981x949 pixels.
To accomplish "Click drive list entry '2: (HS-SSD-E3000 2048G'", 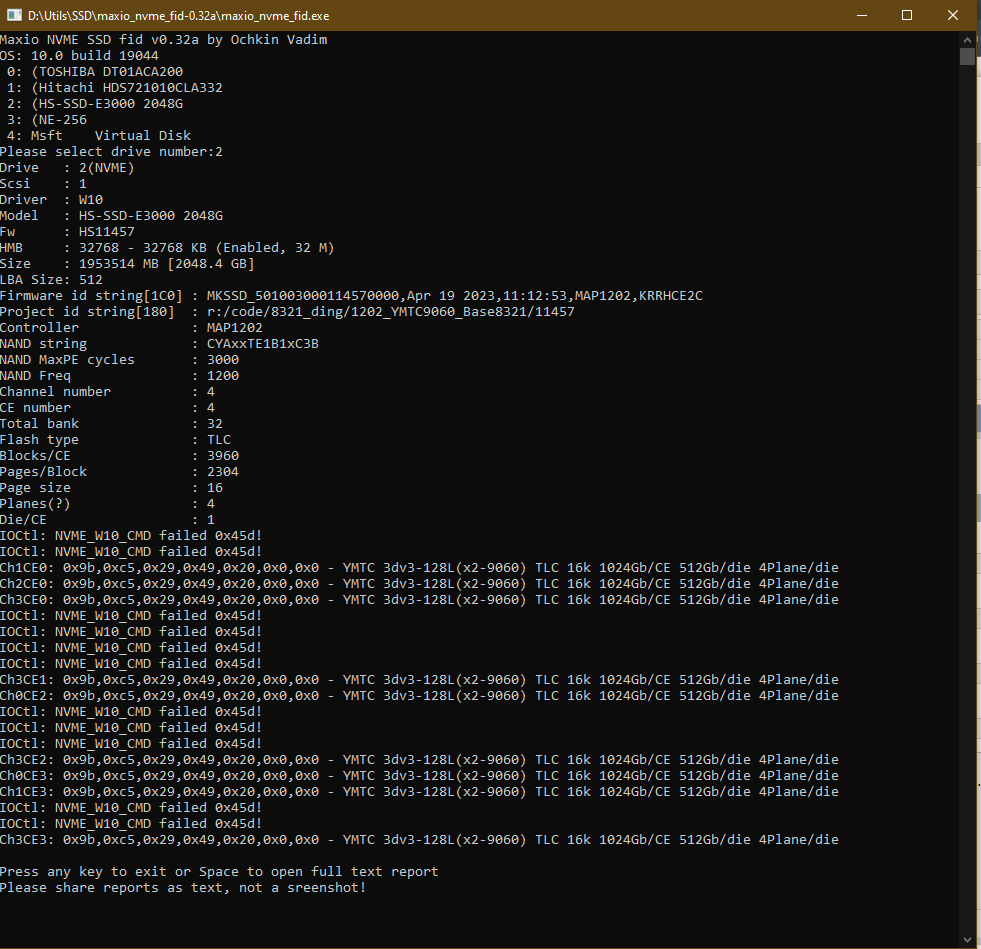I will tap(95, 104).
